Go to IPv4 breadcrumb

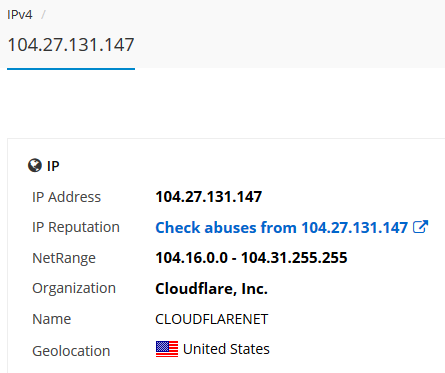point(20,15)
